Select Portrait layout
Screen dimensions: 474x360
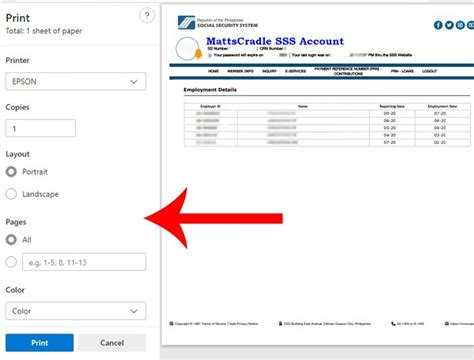click(11, 172)
